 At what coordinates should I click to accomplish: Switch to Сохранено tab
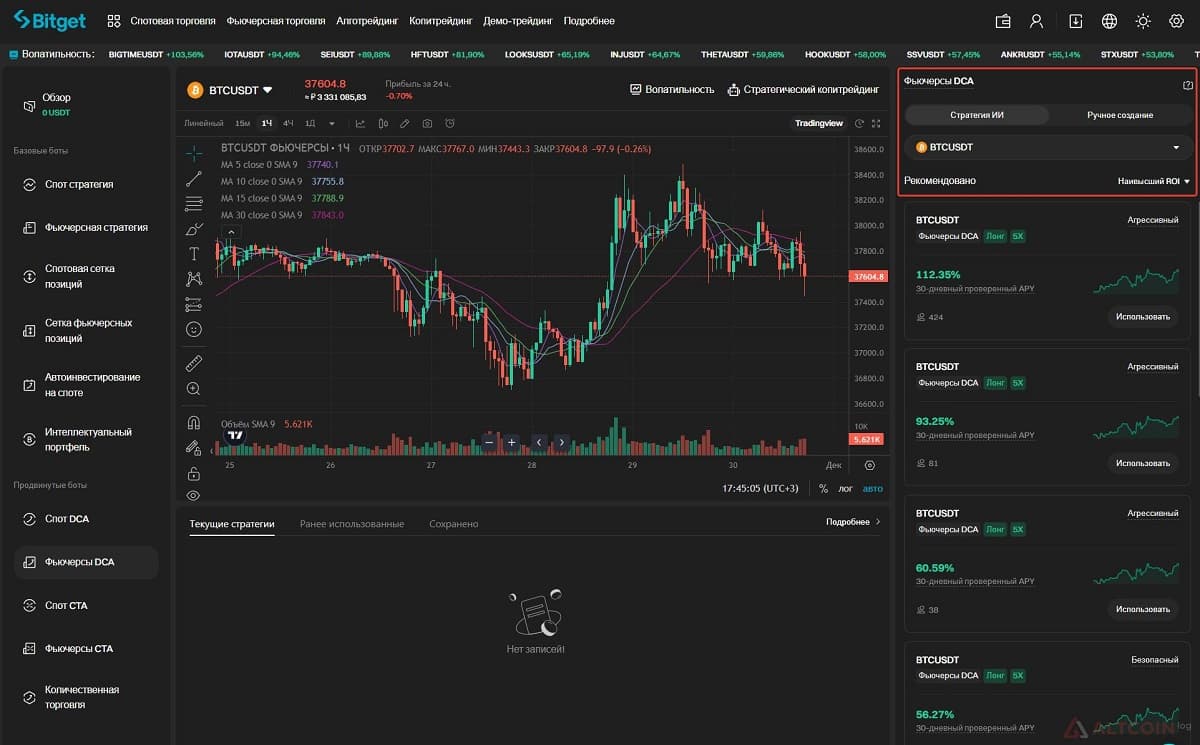[x=454, y=524]
